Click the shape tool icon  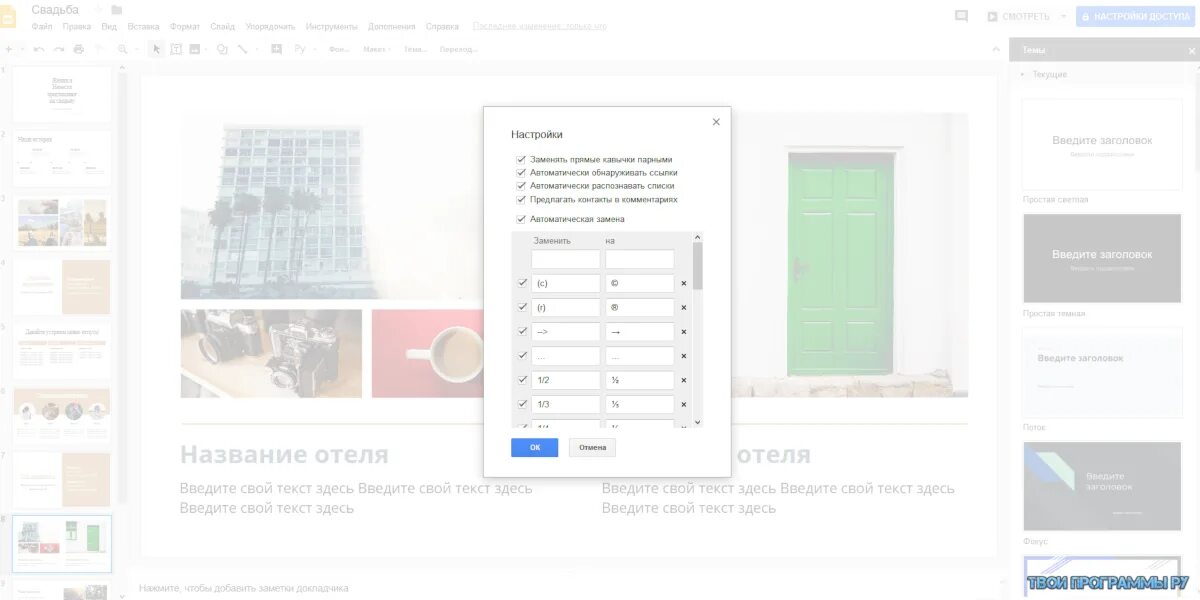(x=222, y=49)
